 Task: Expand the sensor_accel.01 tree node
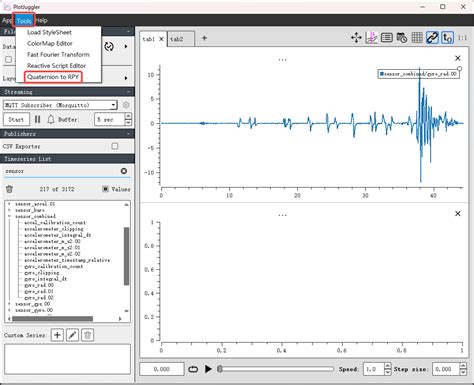tap(9, 203)
